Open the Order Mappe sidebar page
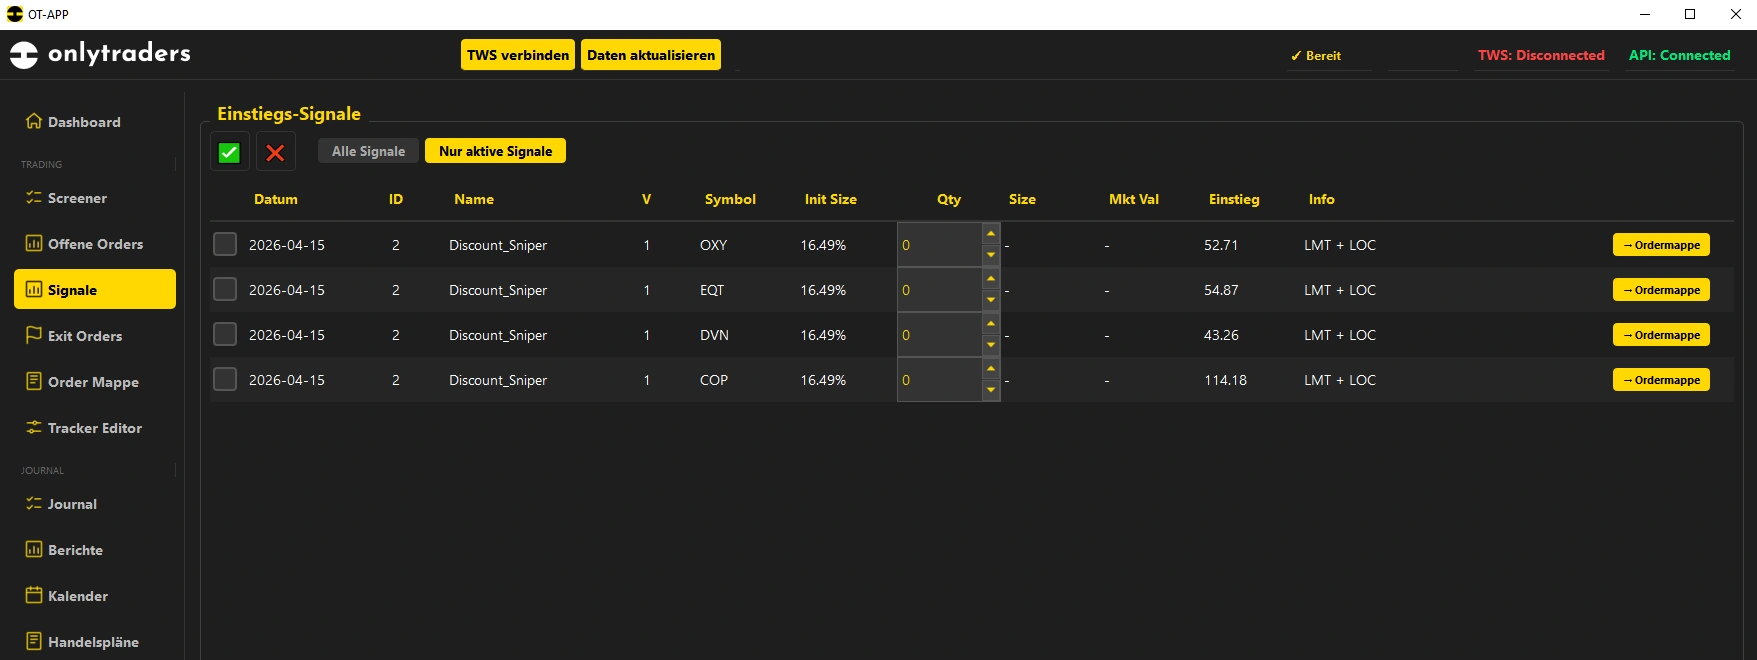This screenshot has width=1757, height=660. pos(93,382)
